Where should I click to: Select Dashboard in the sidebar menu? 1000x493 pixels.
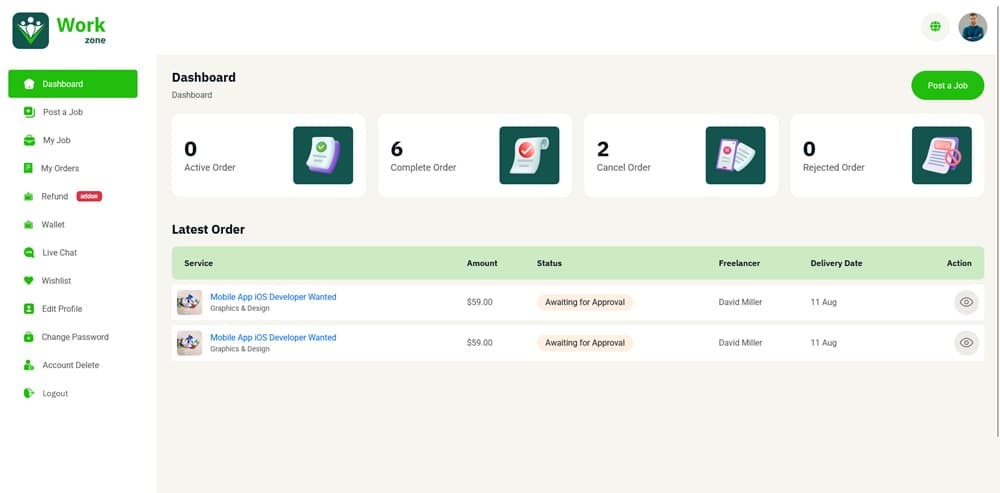[x=72, y=84]
